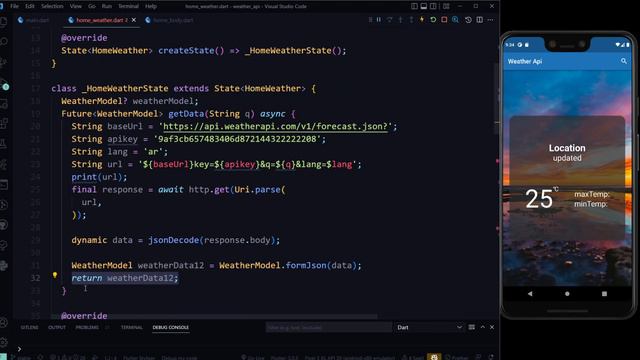Switch to the OUTPUT panel tab

[57, 327]
